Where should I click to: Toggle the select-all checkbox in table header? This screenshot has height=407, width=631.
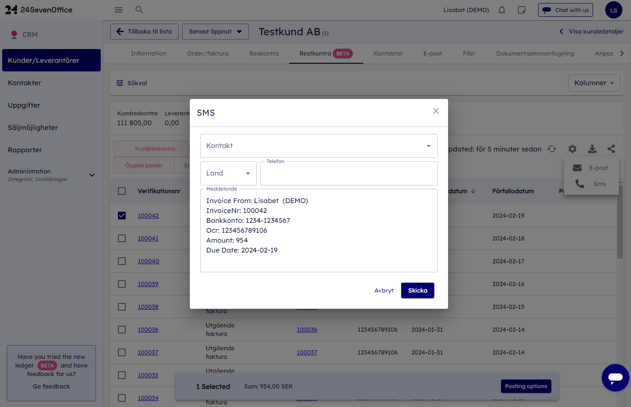tap(122, 191)
